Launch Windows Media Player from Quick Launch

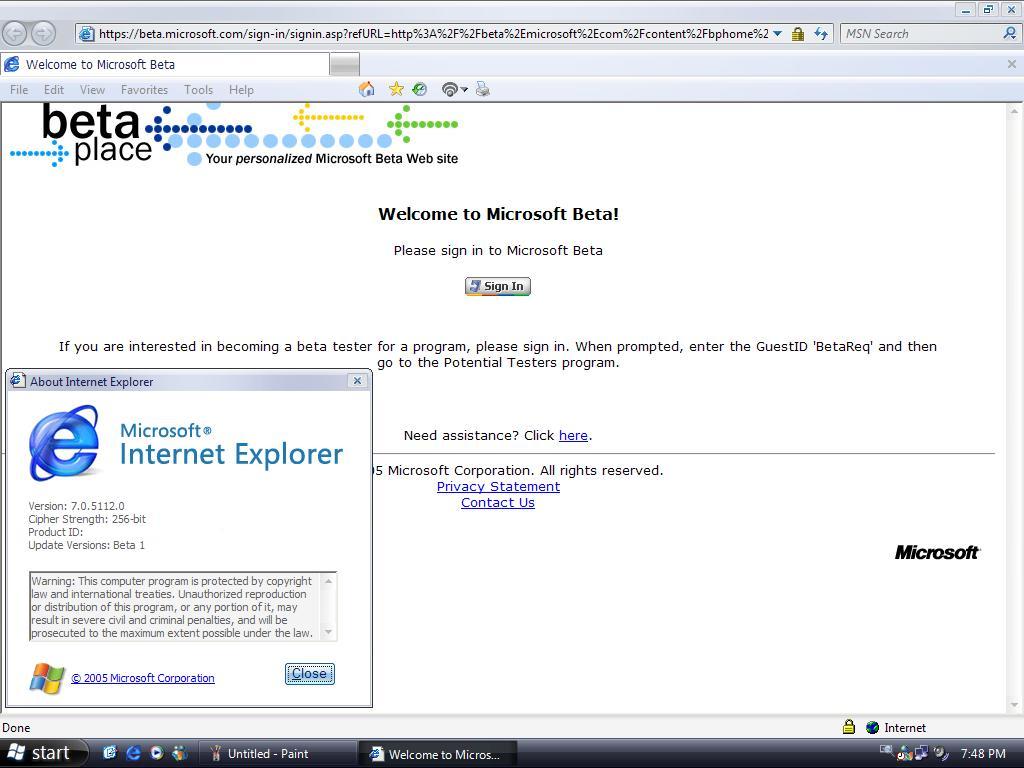(x=156, y=753)
